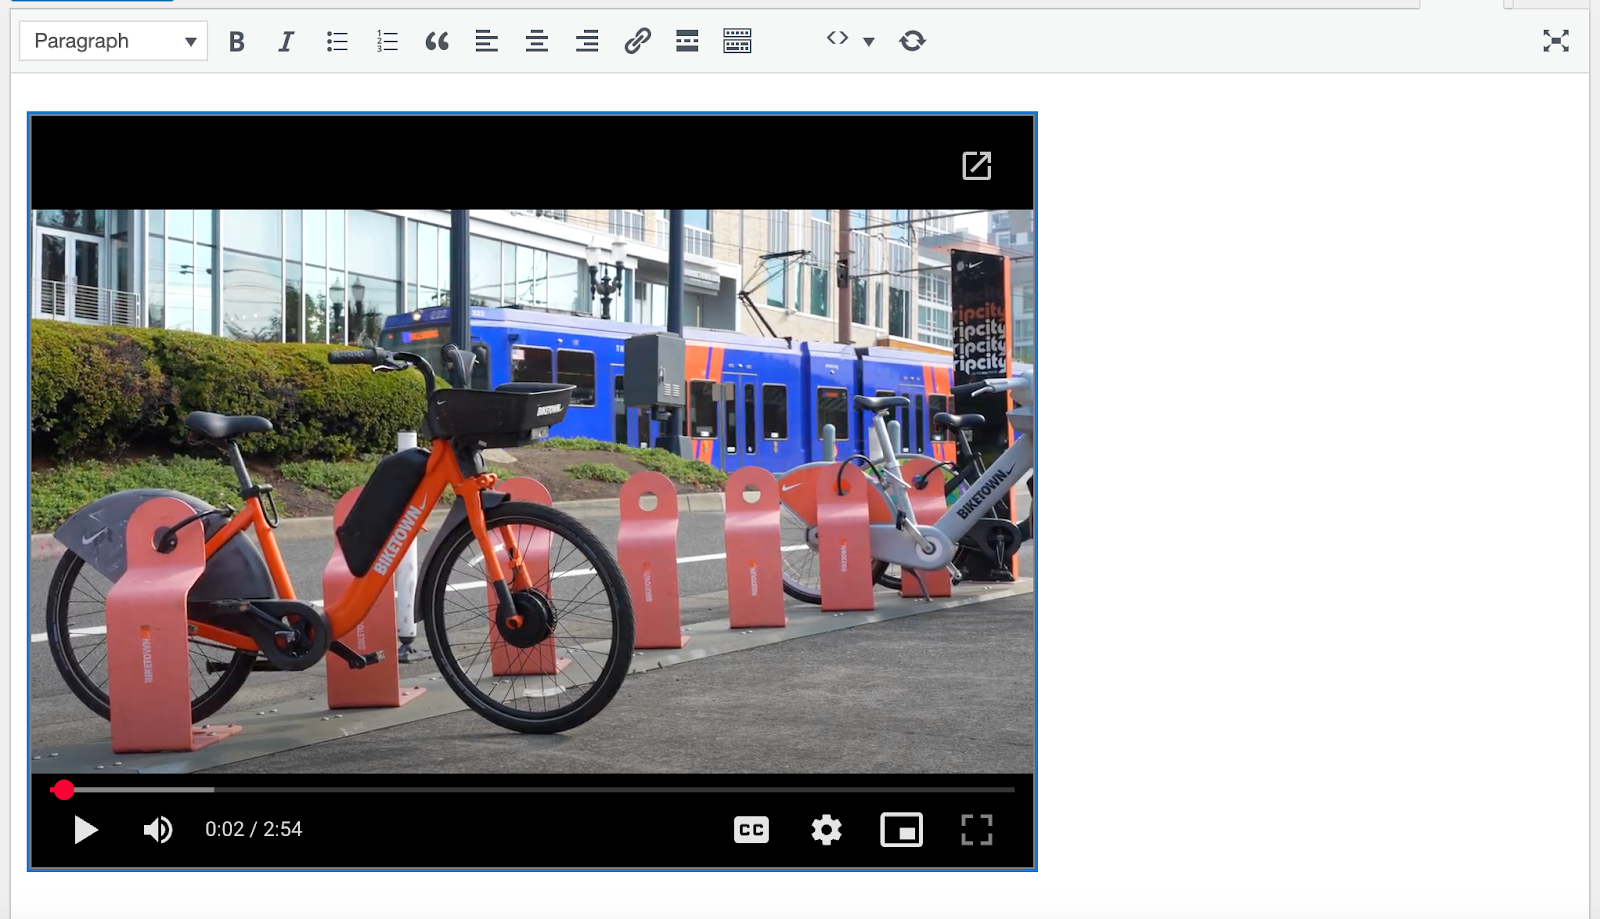Apply italic formatting
The height and width of the screenshot is (919, 1600).
pyautogui.click(x=286, y=41)
